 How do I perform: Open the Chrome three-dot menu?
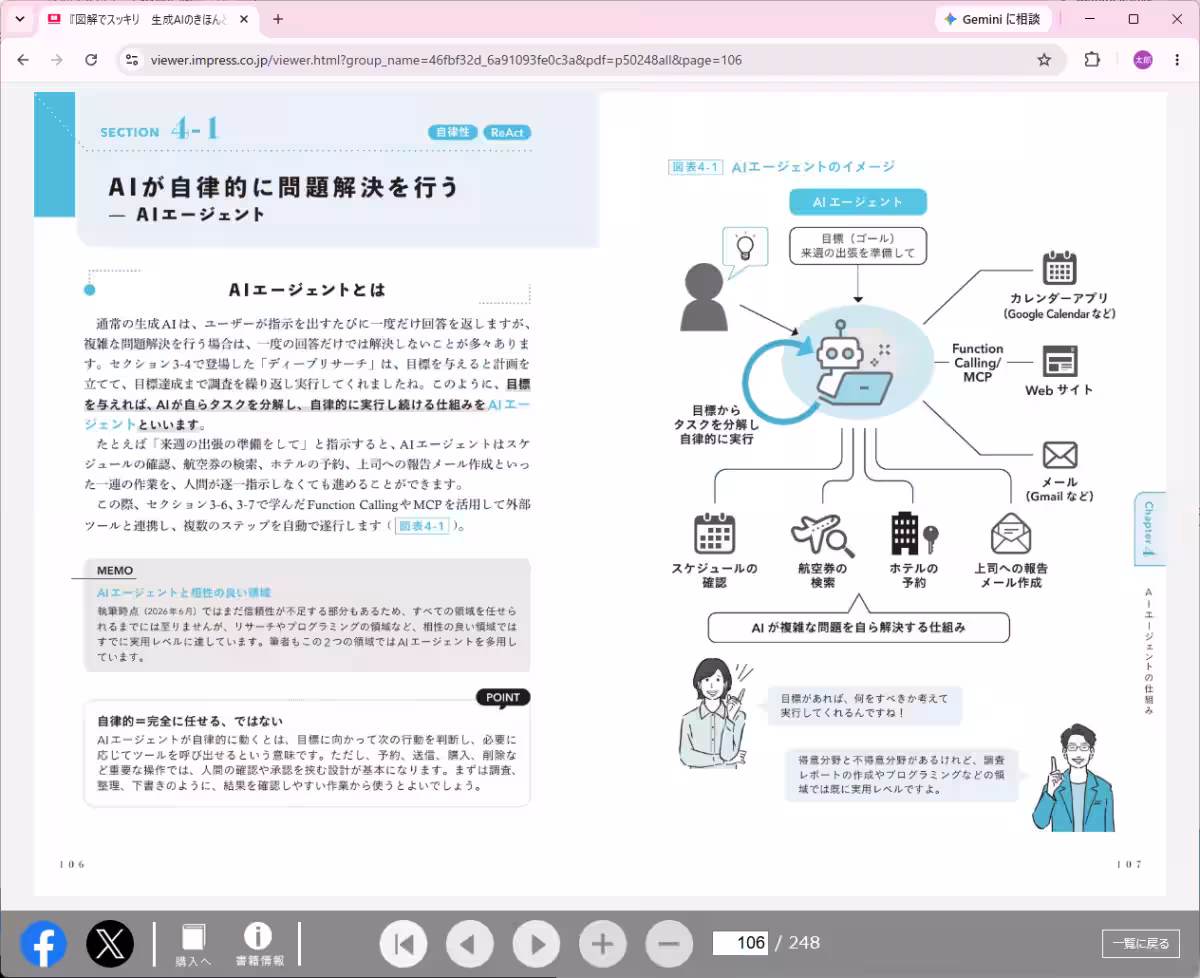pyautogui.click(x=1176, y=60)
